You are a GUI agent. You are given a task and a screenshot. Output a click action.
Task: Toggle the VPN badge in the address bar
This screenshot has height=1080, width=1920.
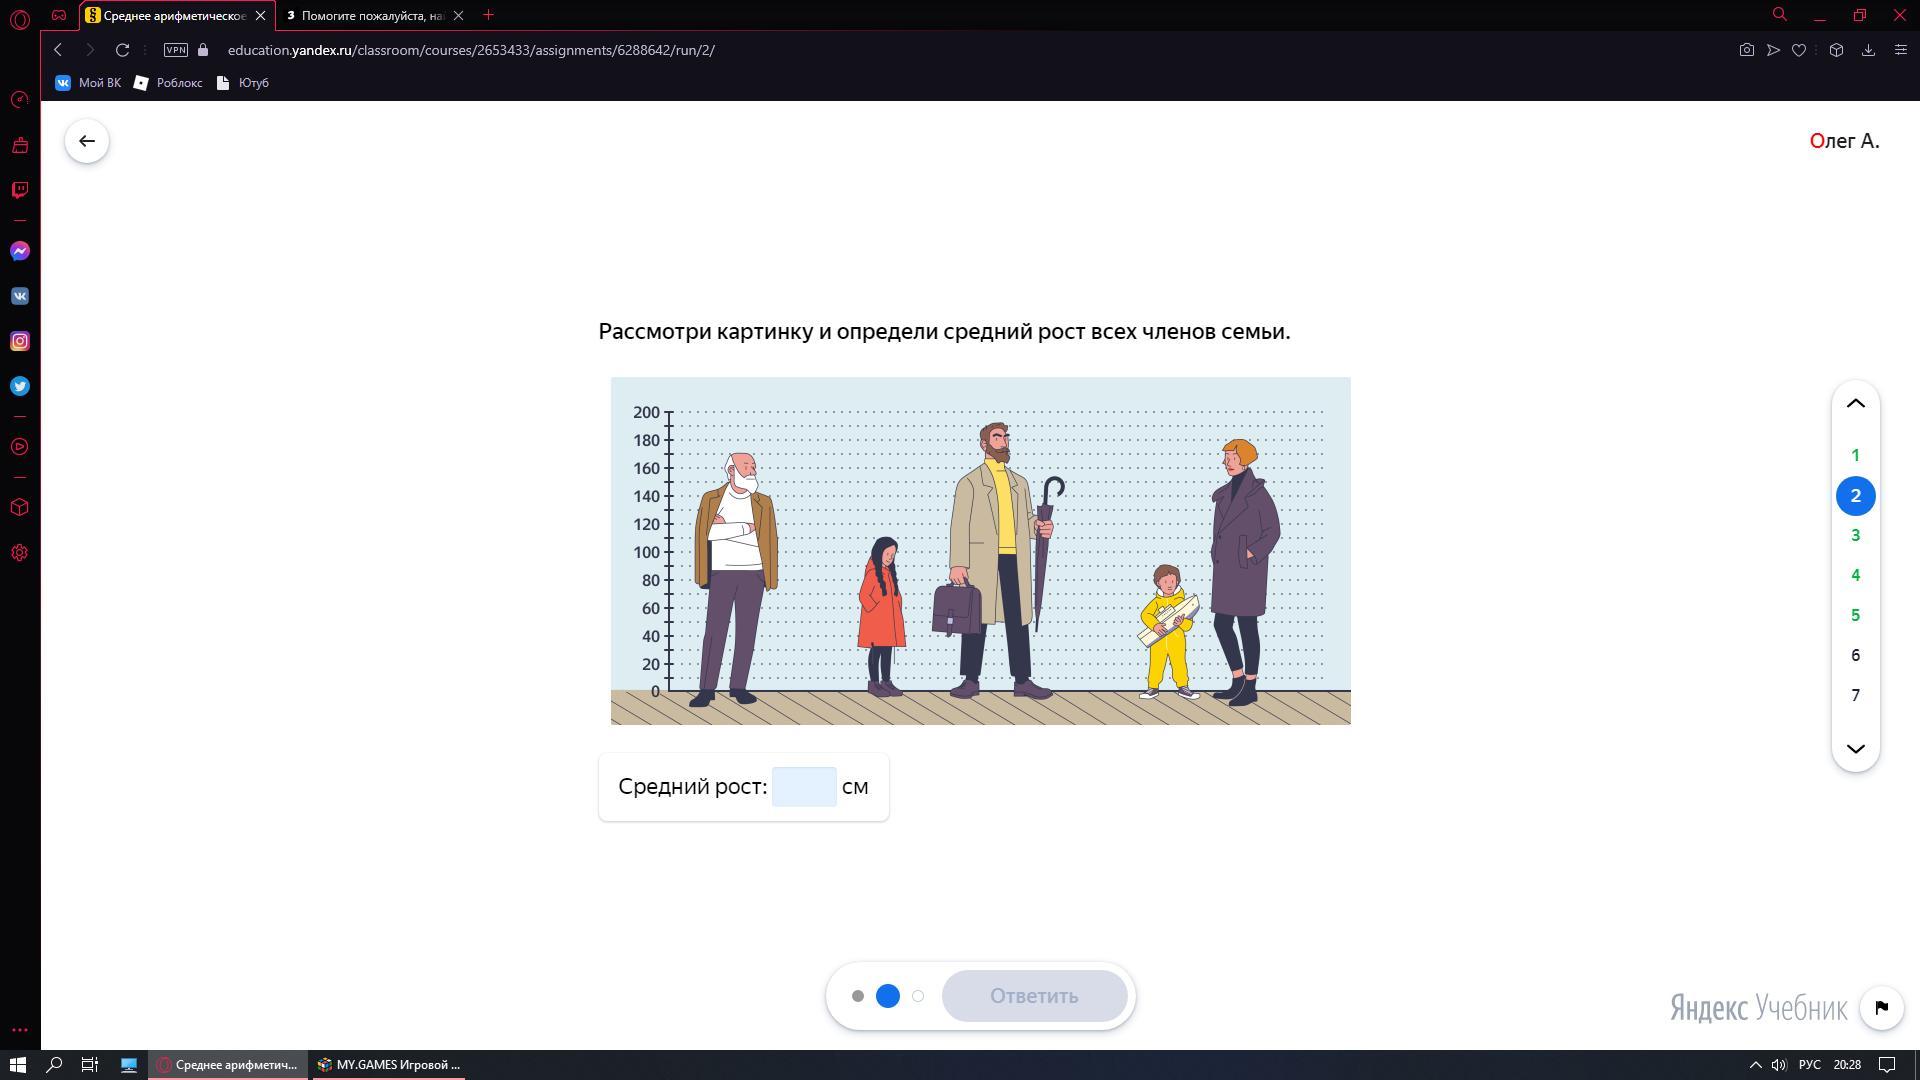pos(176,50)
